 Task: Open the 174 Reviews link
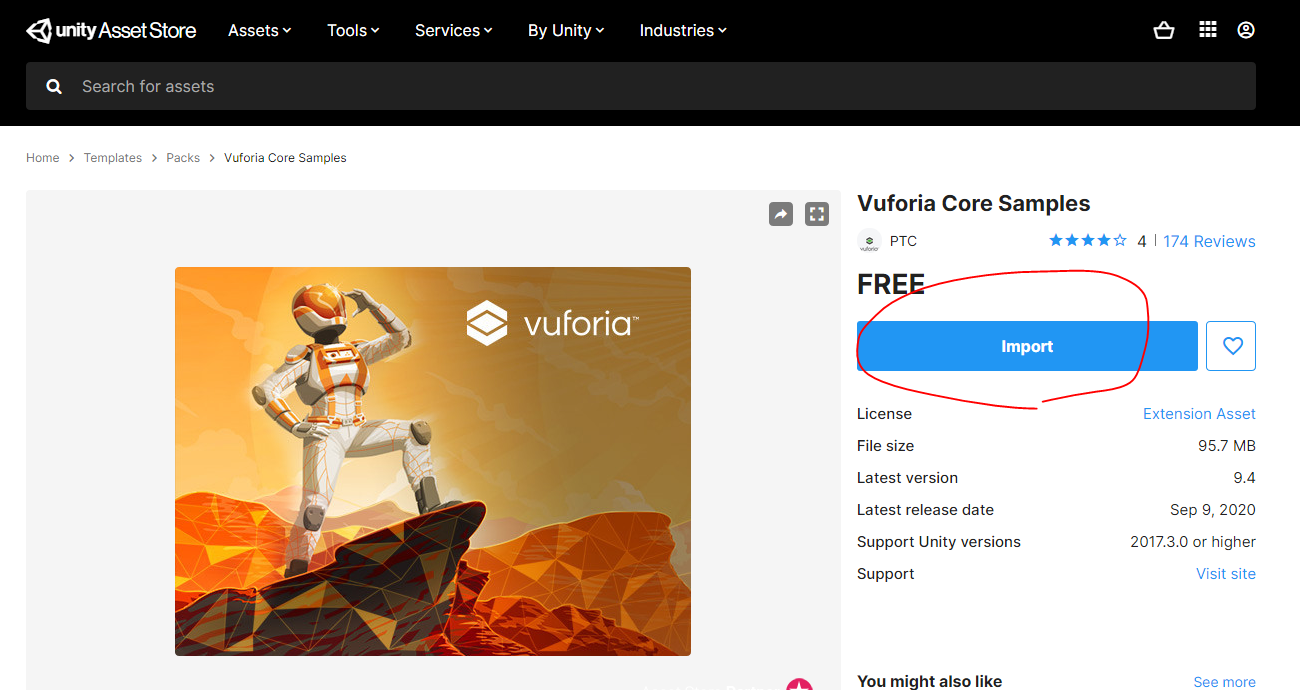pyautogui.click(x=1209, y=241)
